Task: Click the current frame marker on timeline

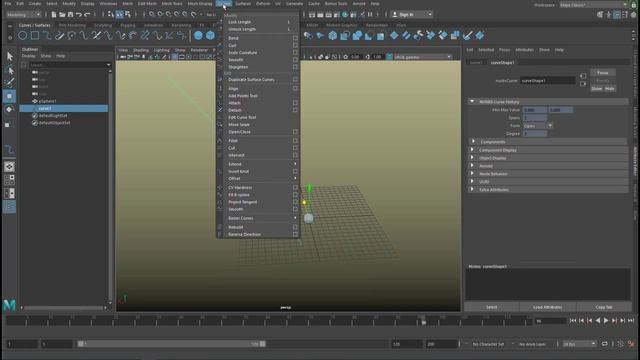Action: click(x=424, y=320)
